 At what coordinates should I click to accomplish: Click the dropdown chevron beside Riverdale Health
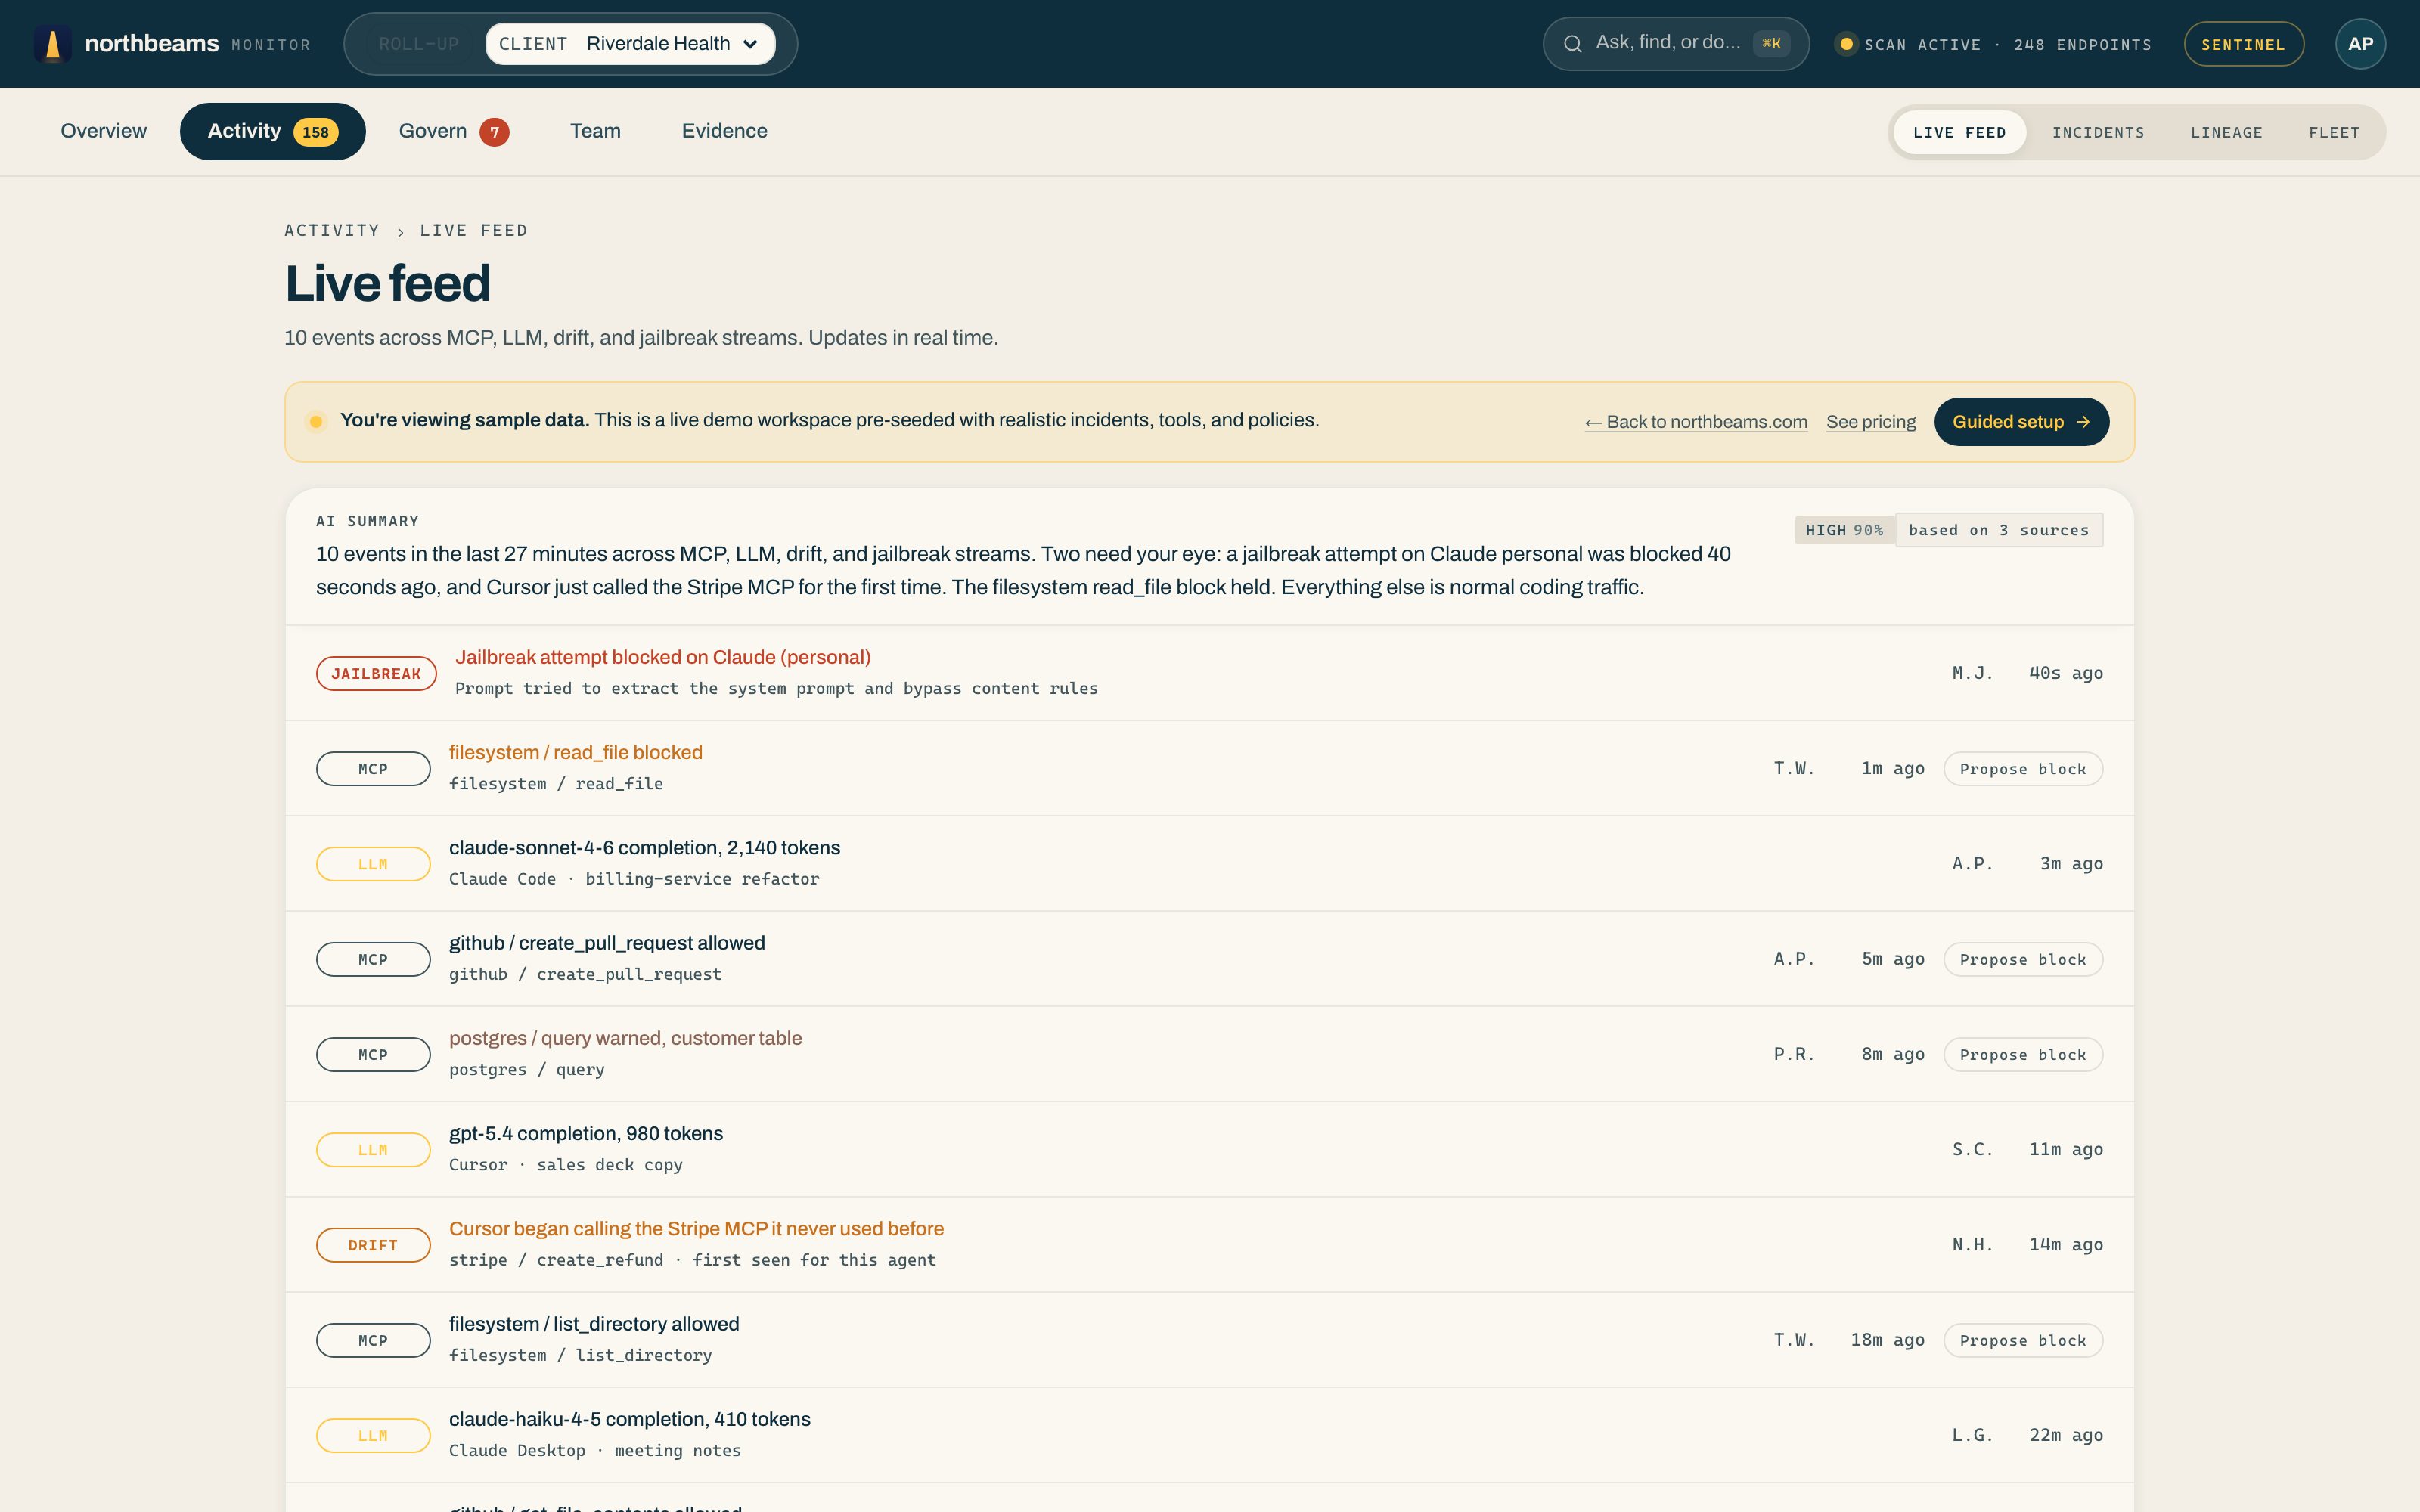click(x=750, y=44)
